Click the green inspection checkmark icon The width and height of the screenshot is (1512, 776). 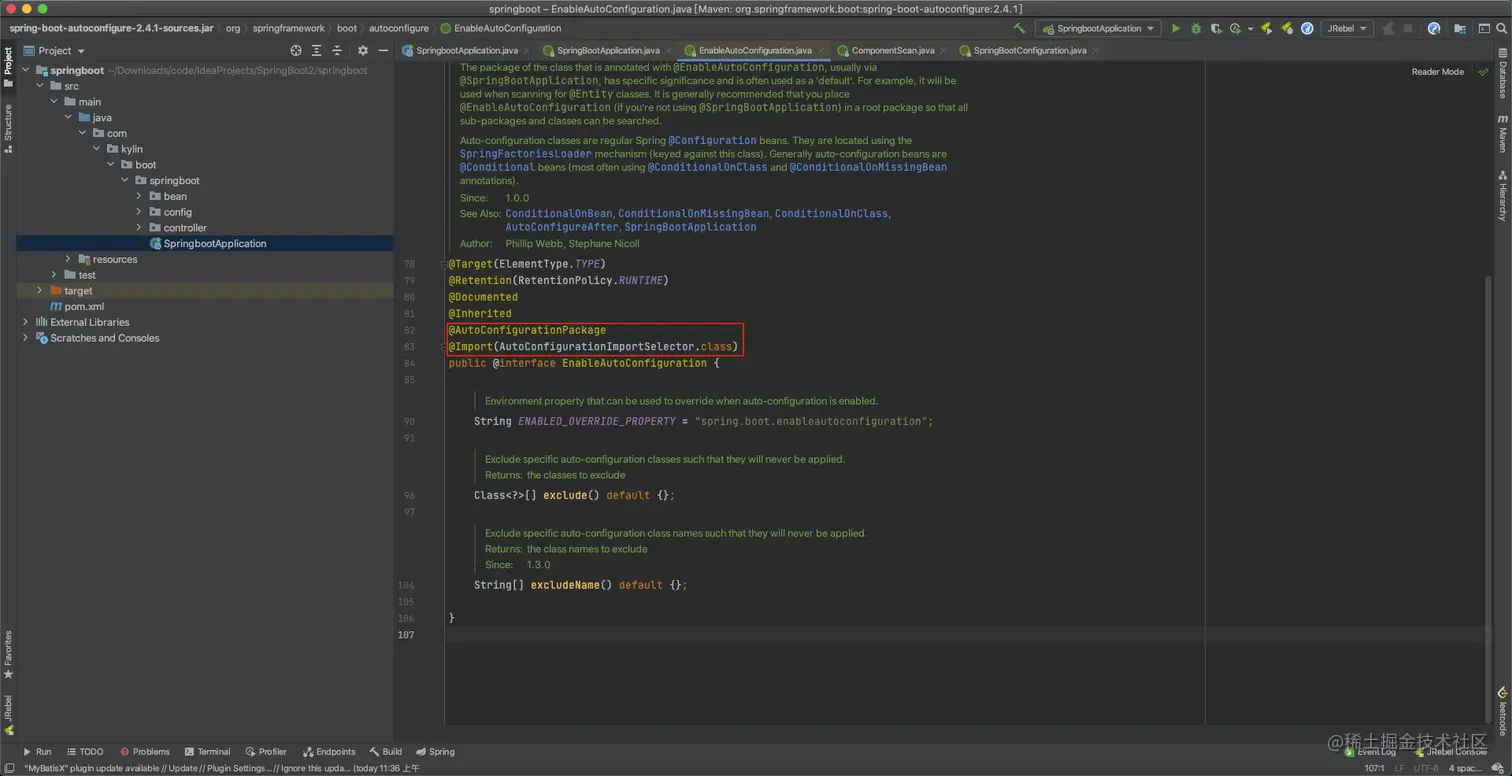point(1483,72)
